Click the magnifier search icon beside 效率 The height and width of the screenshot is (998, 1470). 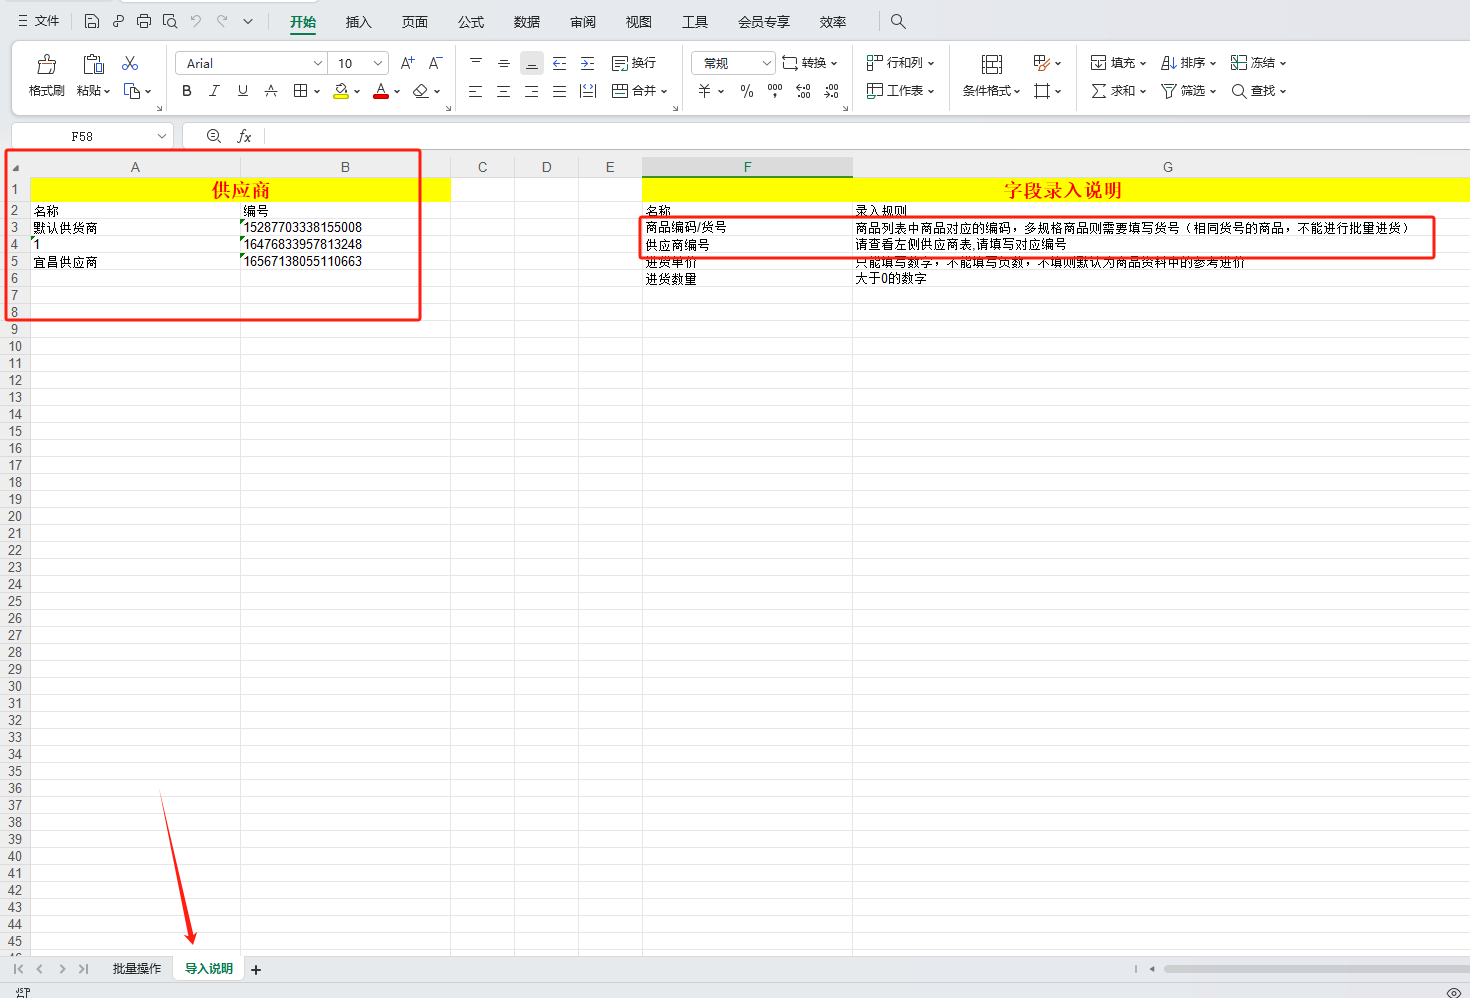[x=898, y=21]
